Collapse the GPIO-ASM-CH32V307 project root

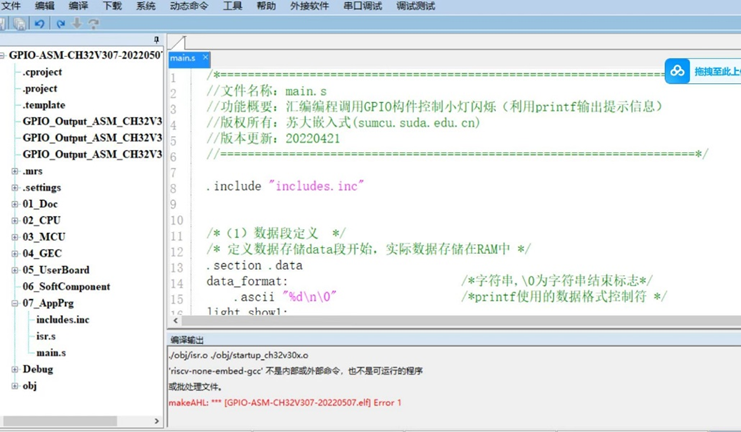coord(3,56)
